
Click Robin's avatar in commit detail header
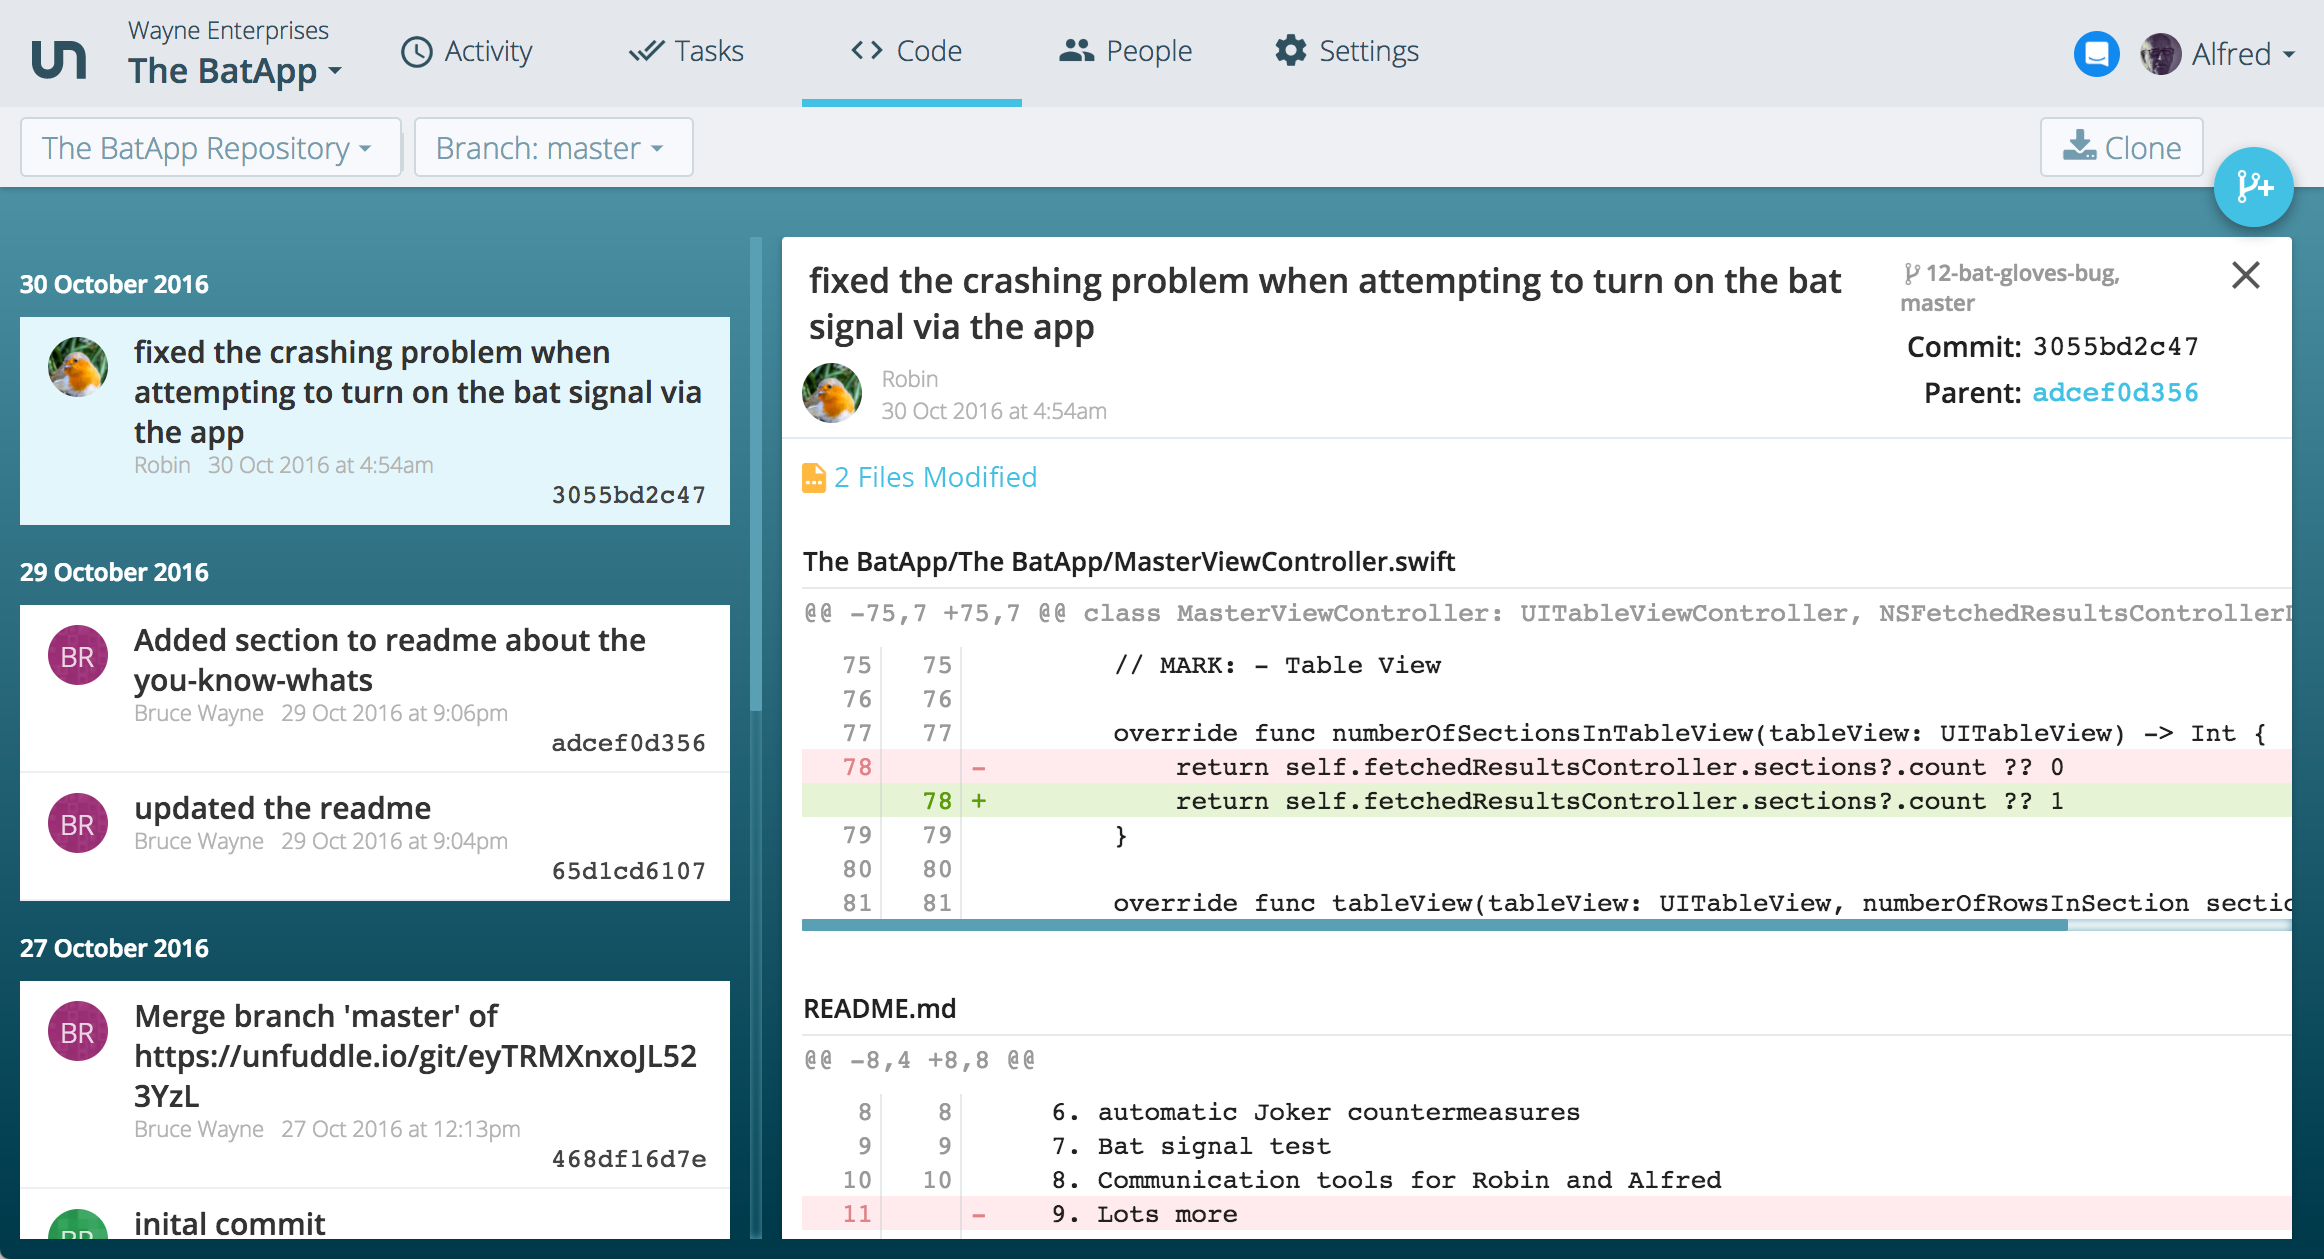(832, 393)
